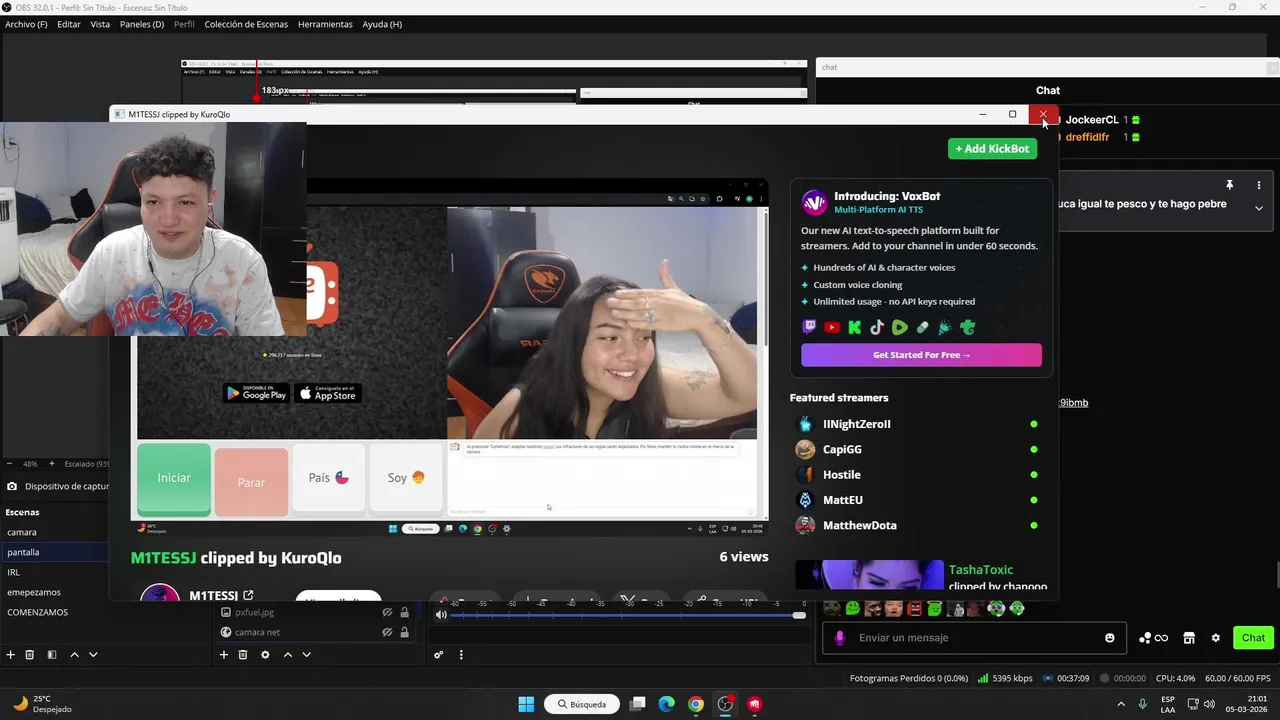Open audio mixer three-dot menu
This screenshot has width=1280, height=720.
point(461,655)
